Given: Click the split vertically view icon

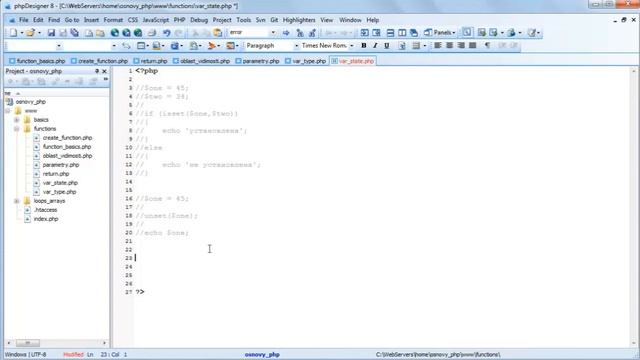Looking at the screenshot, I should click(x=402, y=33).
